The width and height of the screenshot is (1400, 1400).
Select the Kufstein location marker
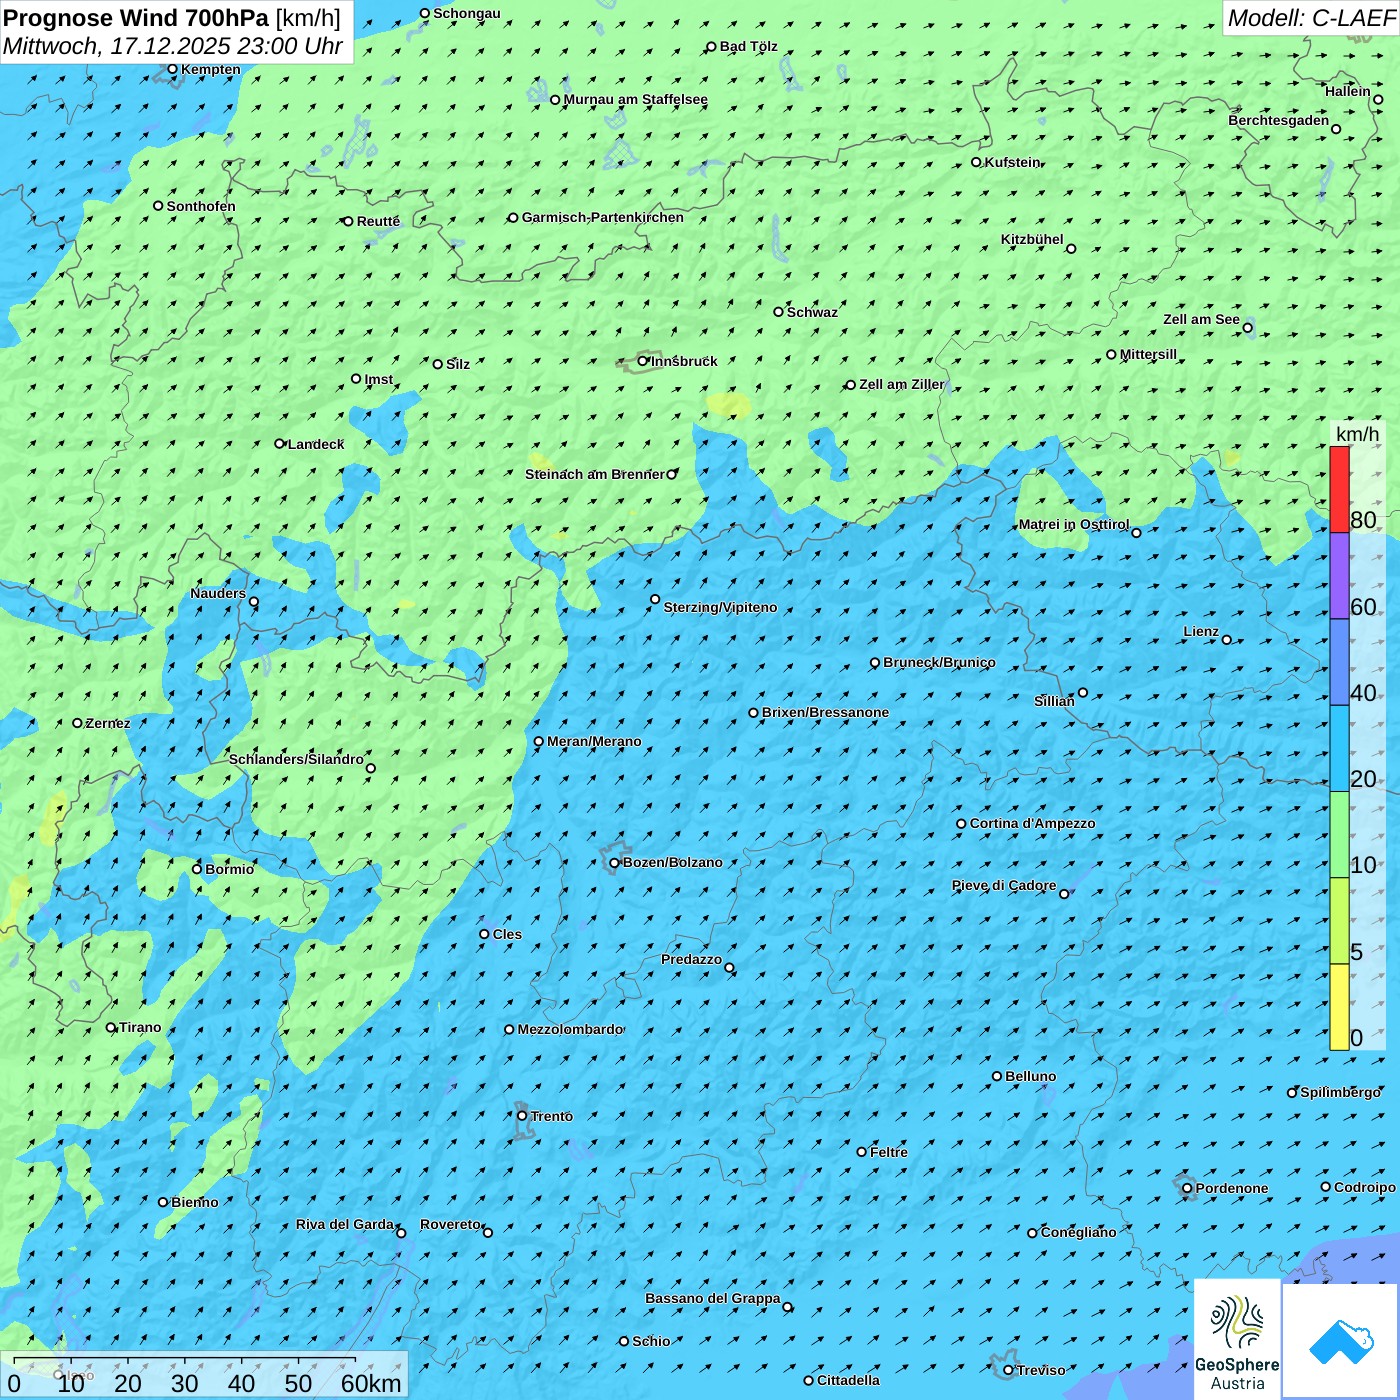click(x=977, y=162)
